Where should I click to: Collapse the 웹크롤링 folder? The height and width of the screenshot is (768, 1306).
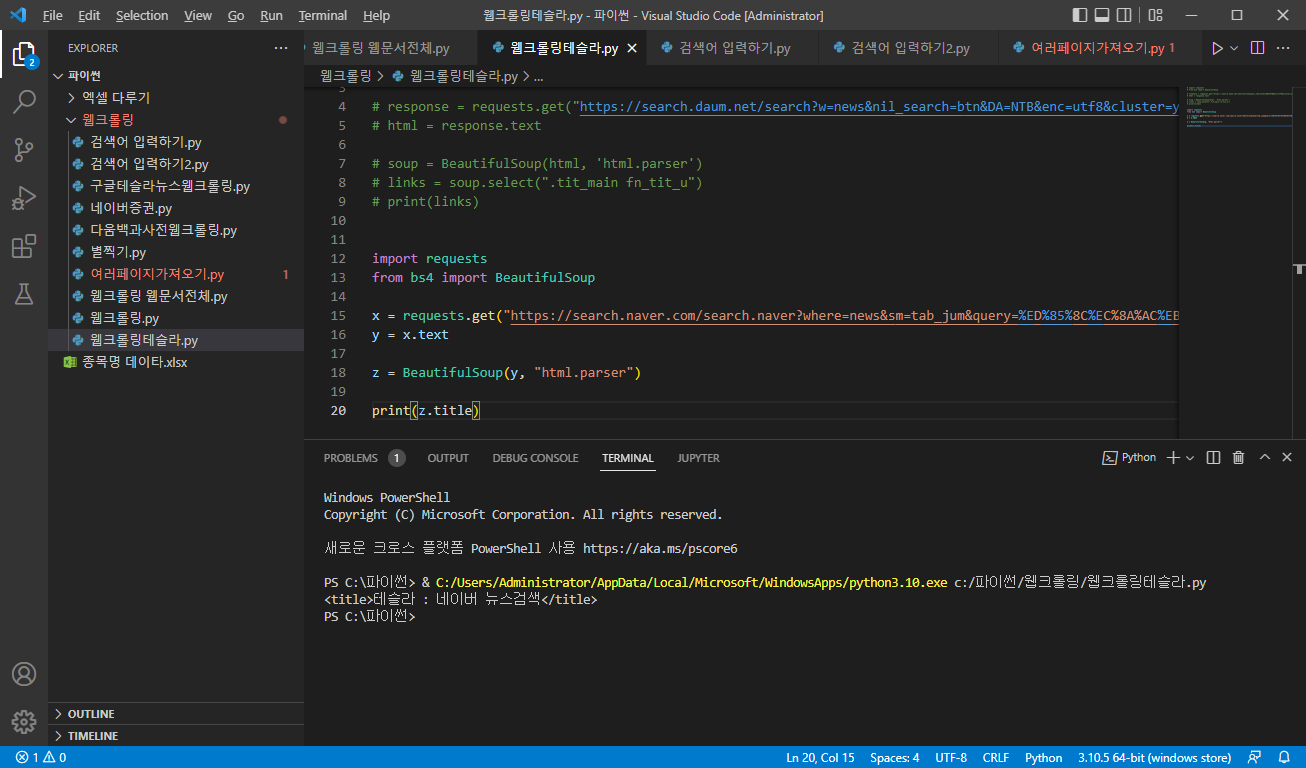click(176, 120)
